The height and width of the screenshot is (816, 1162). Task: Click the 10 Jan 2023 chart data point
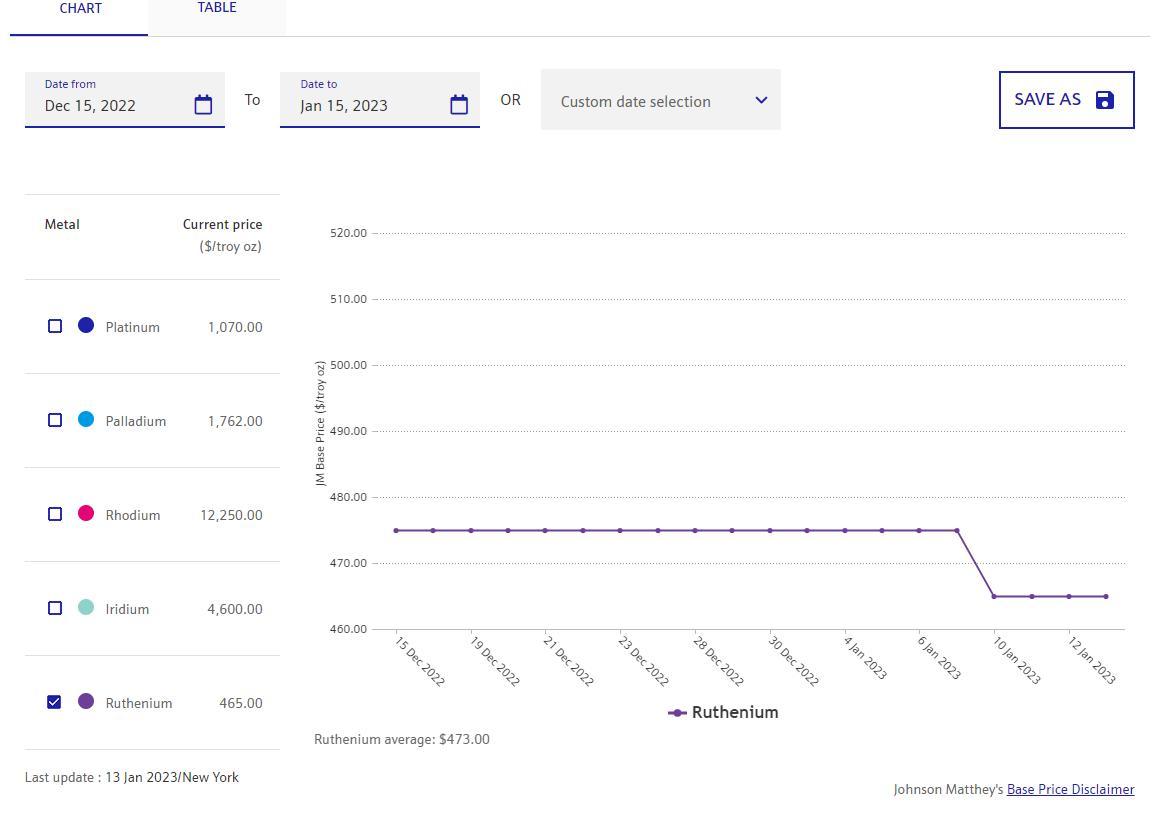click(994, 597)
